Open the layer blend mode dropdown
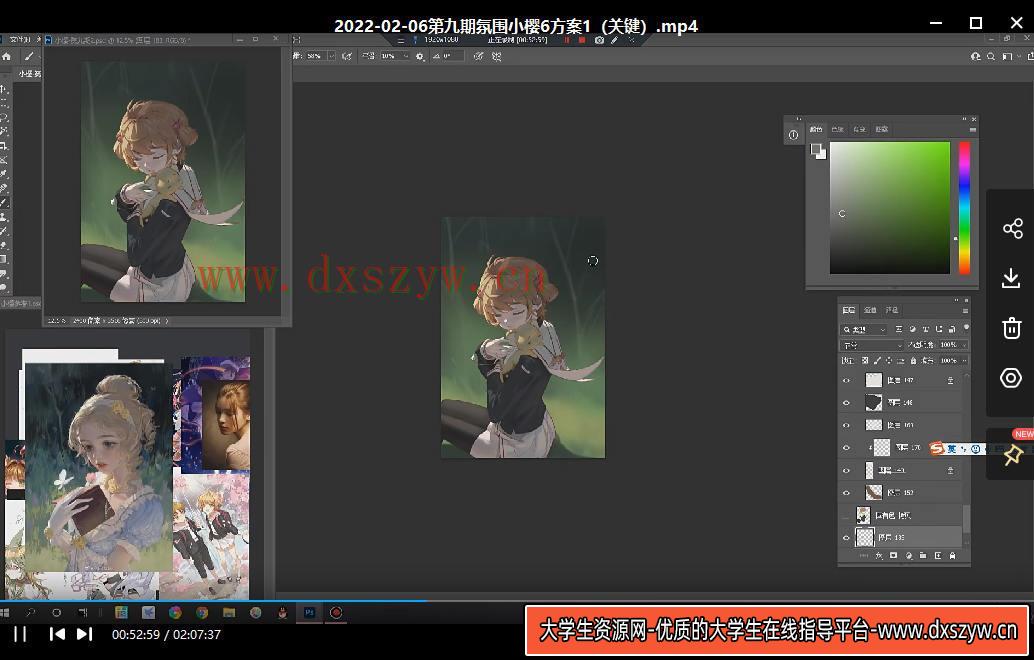Image resolution: width=1034 pixels, height=660 pixels. [872, 345]
